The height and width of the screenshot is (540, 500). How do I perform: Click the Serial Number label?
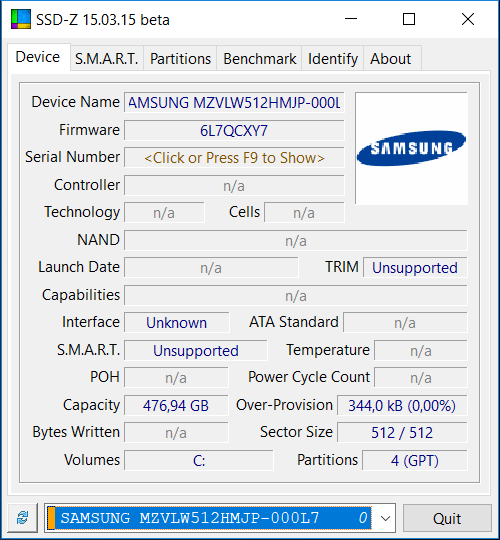[73, 157]
